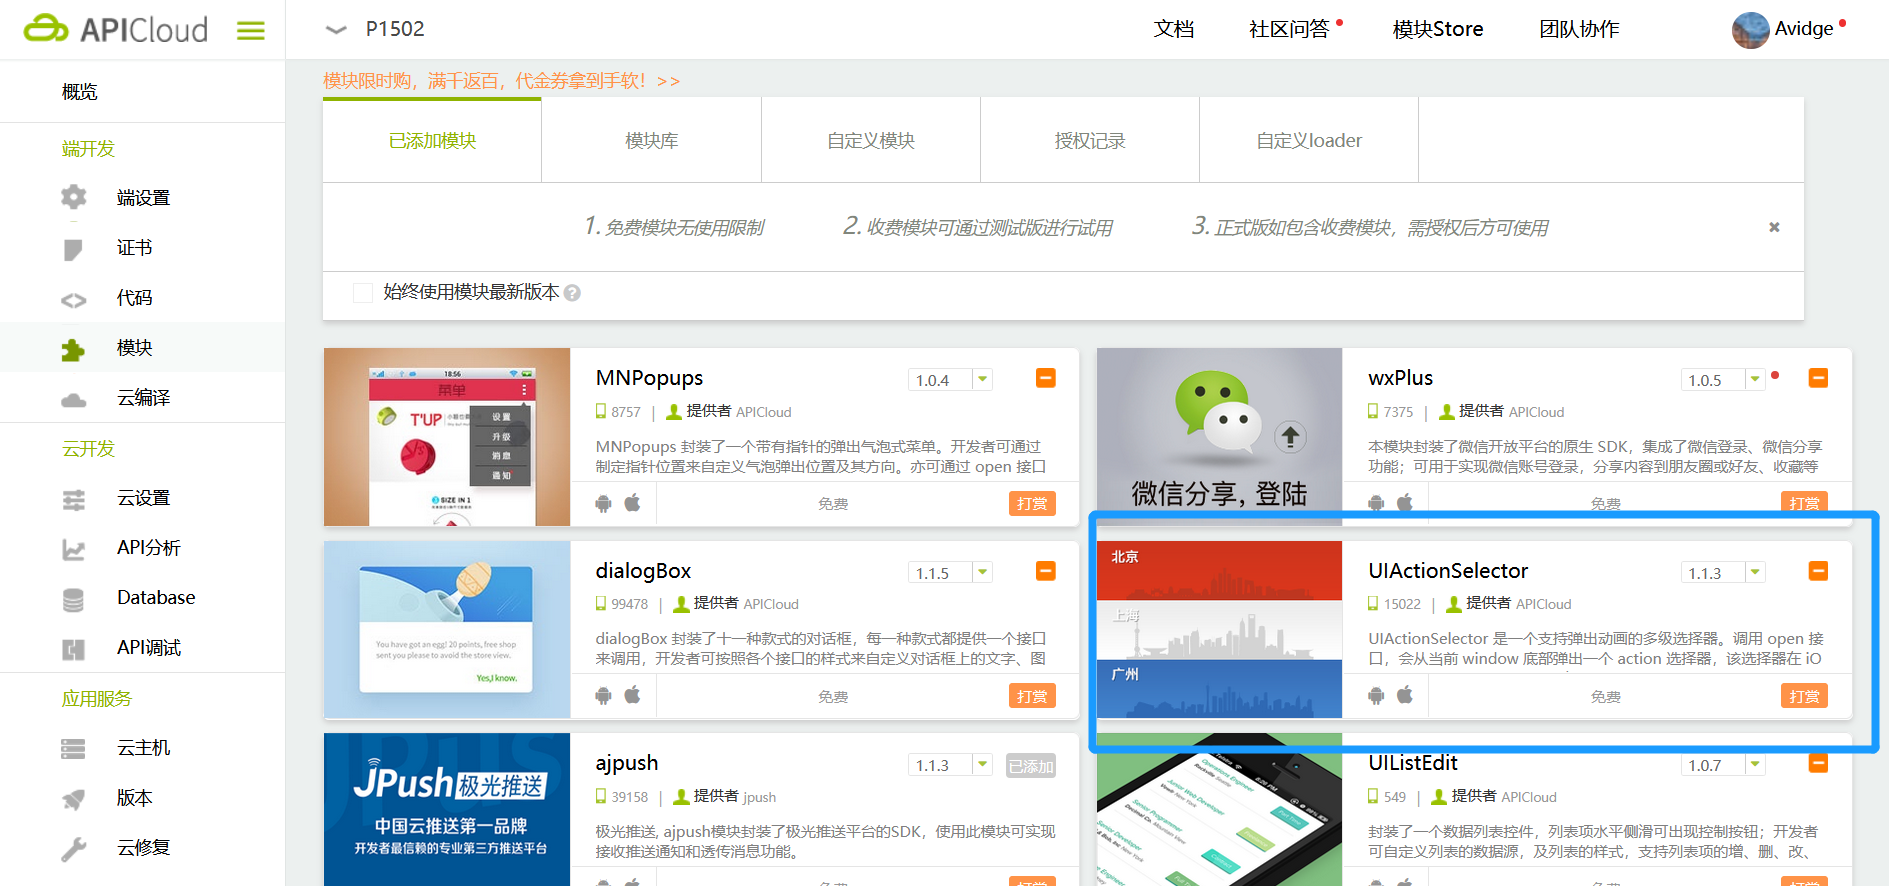
Task: Click 打赏 button on UIActionSelector card
Action: click(1804, 695)
